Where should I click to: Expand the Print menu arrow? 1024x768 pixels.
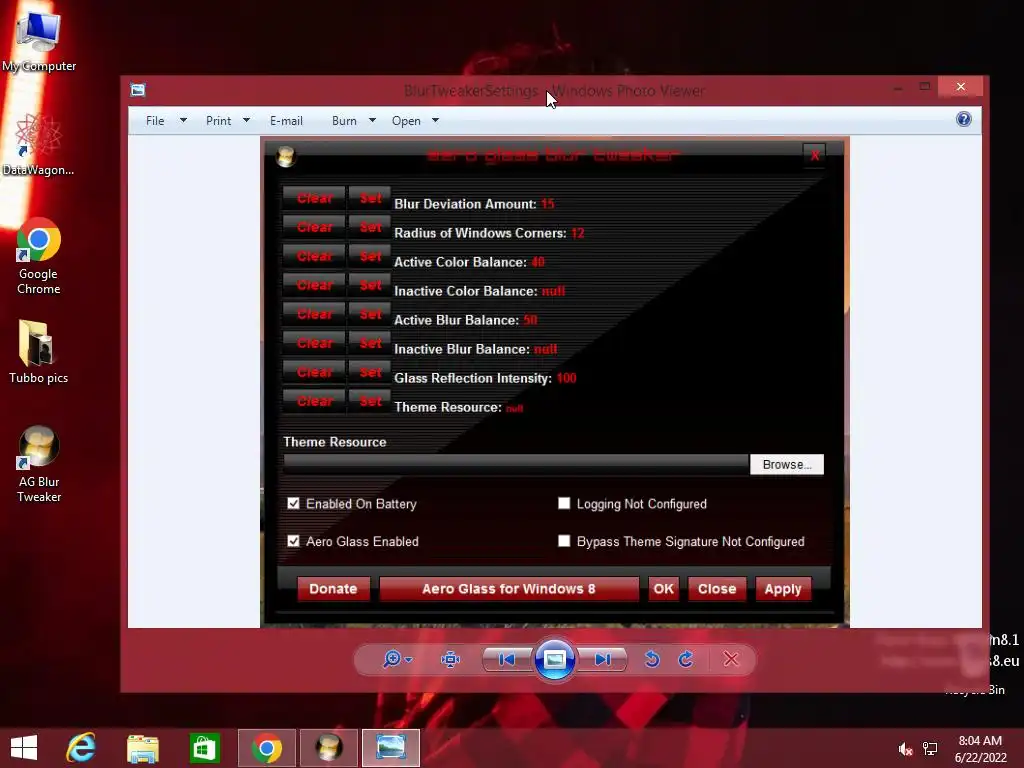246,120
